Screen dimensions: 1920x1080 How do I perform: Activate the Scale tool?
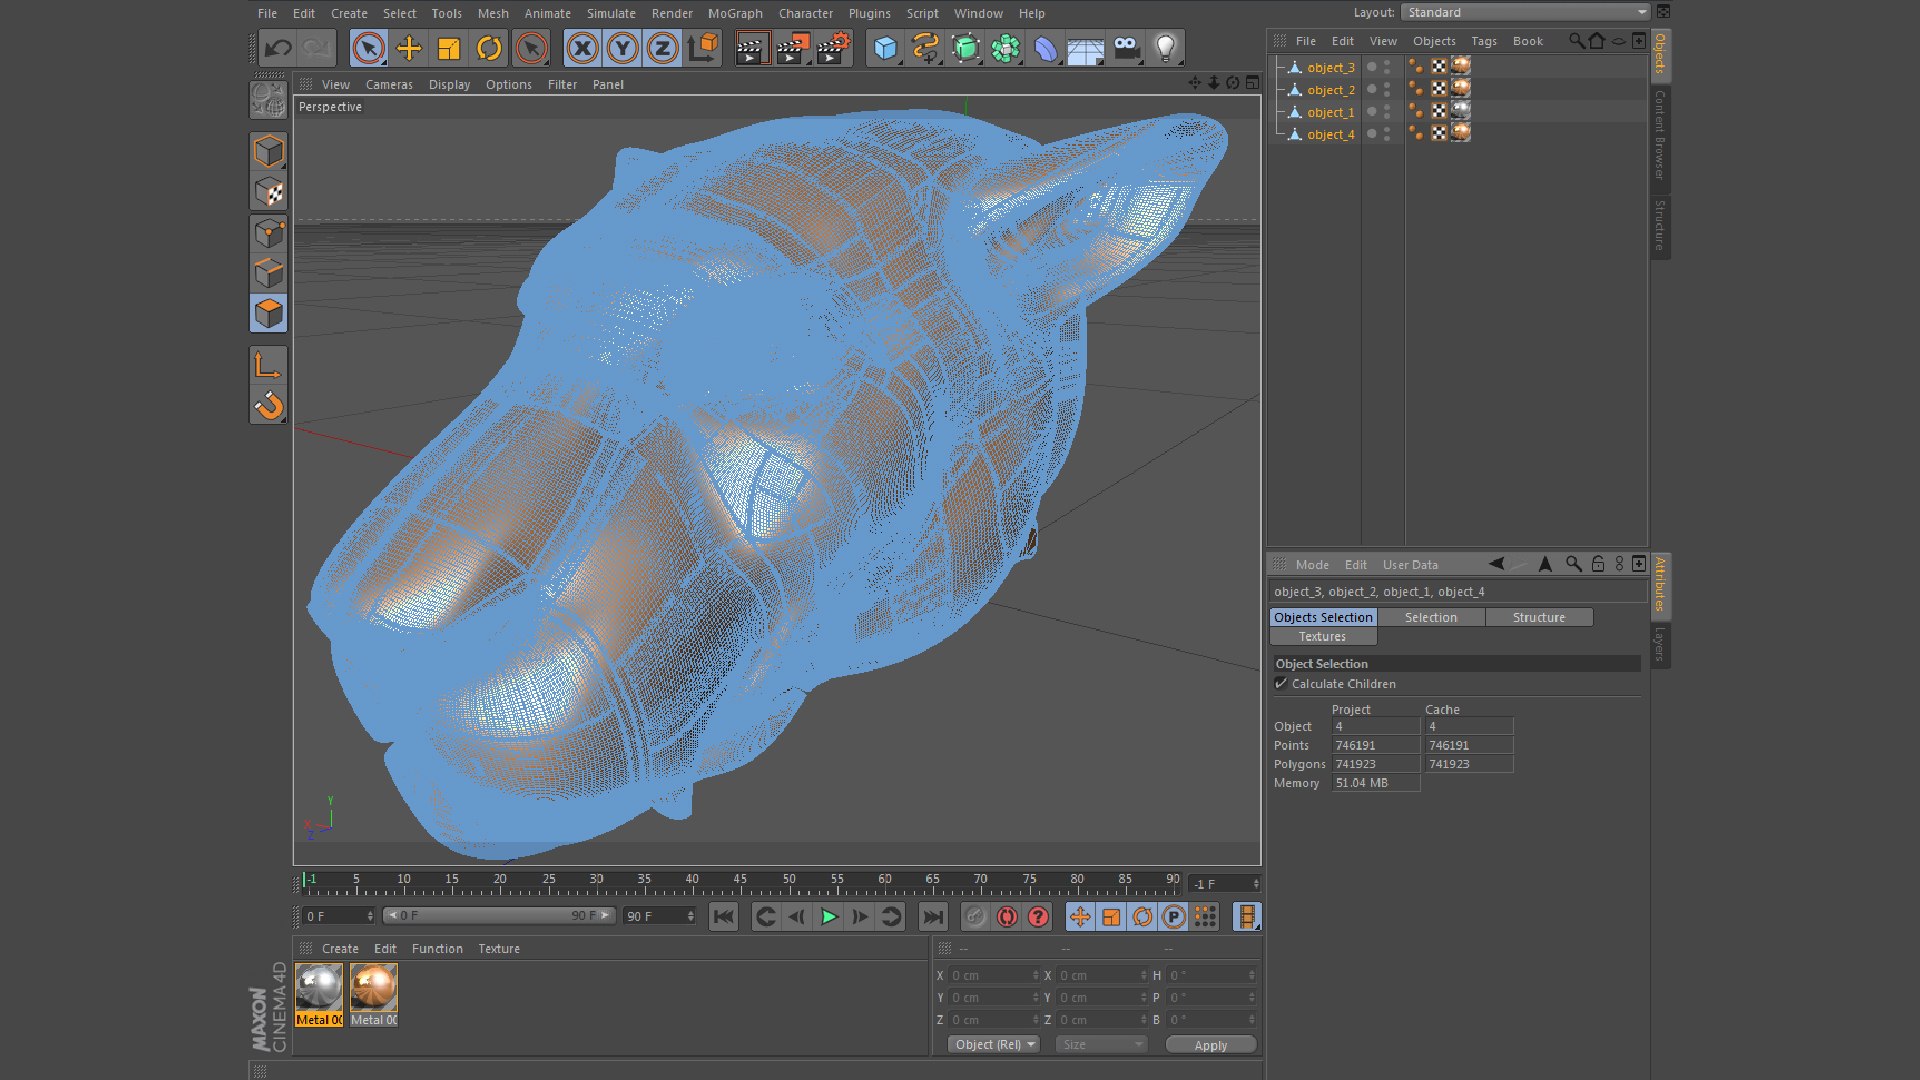pos(449,48)
